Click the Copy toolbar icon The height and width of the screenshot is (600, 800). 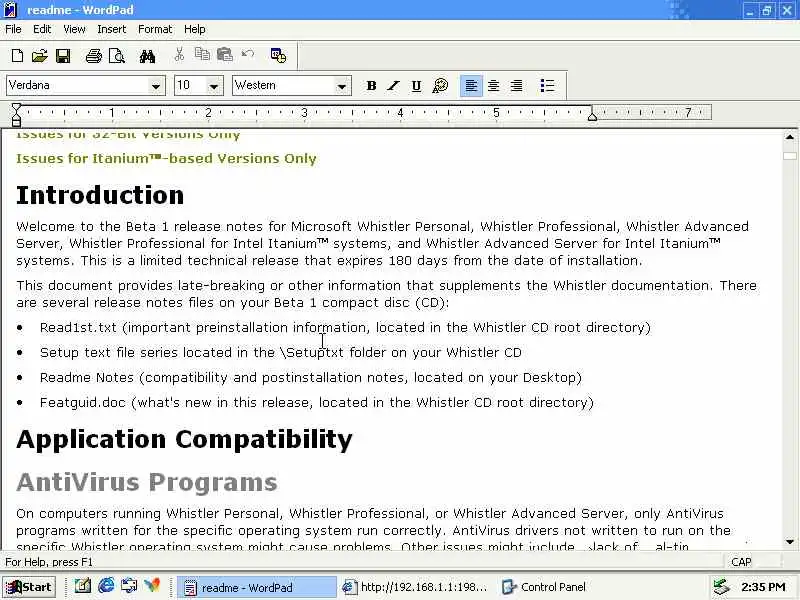pyautogui.click(x=203, y=54)
